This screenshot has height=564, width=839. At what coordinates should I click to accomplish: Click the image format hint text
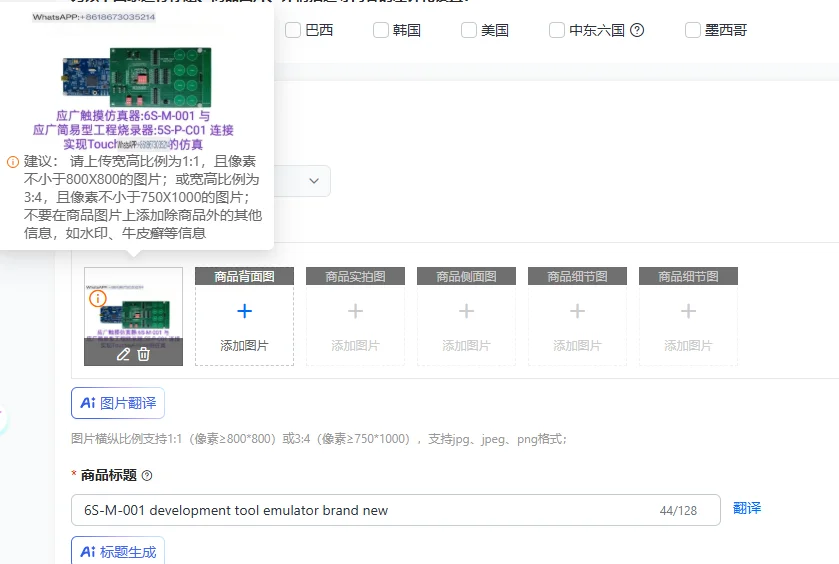pyautogui.click(x=319, y=439)
